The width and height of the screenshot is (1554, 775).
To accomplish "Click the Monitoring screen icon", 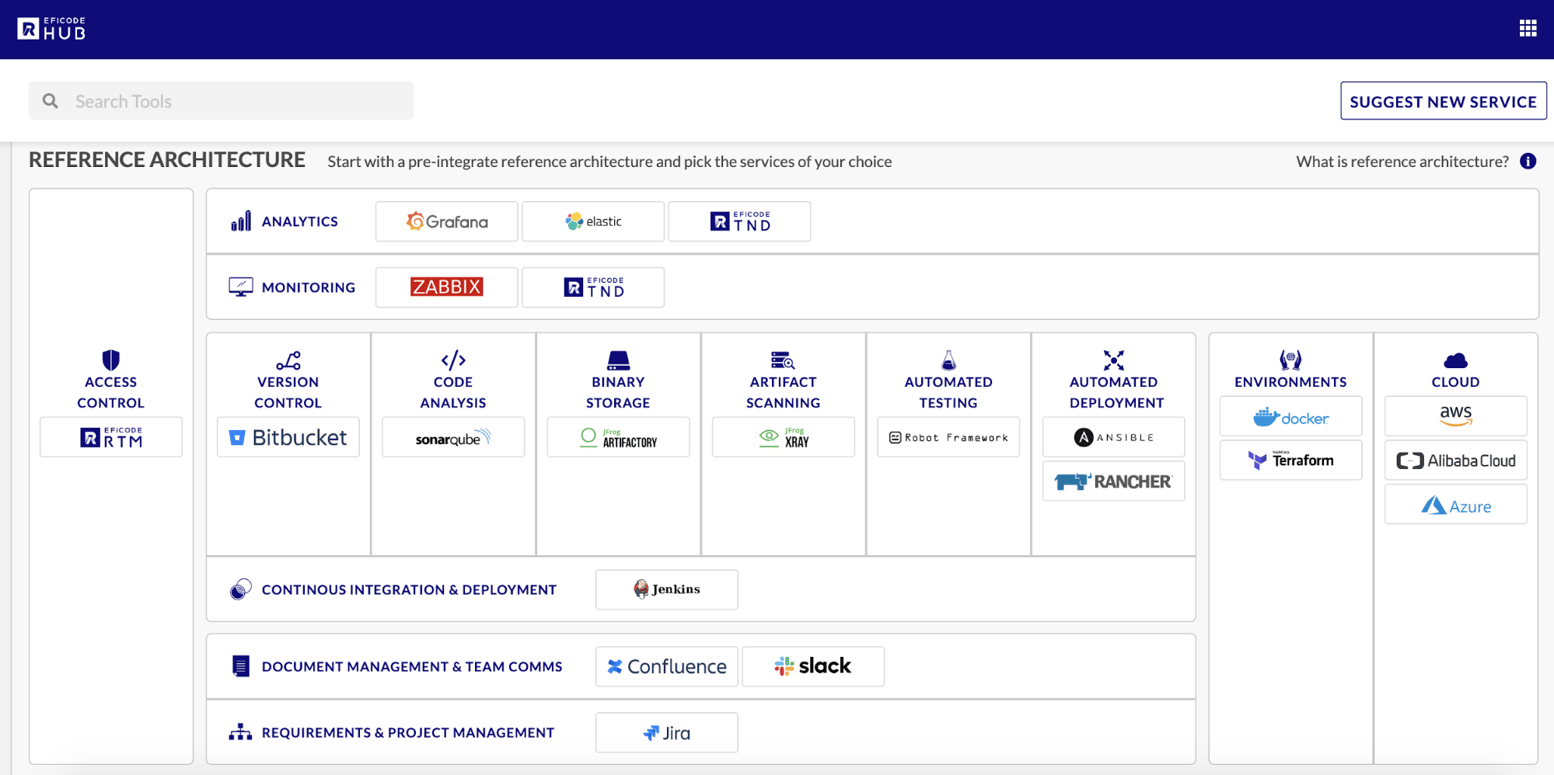I will (x=242, y=286).
